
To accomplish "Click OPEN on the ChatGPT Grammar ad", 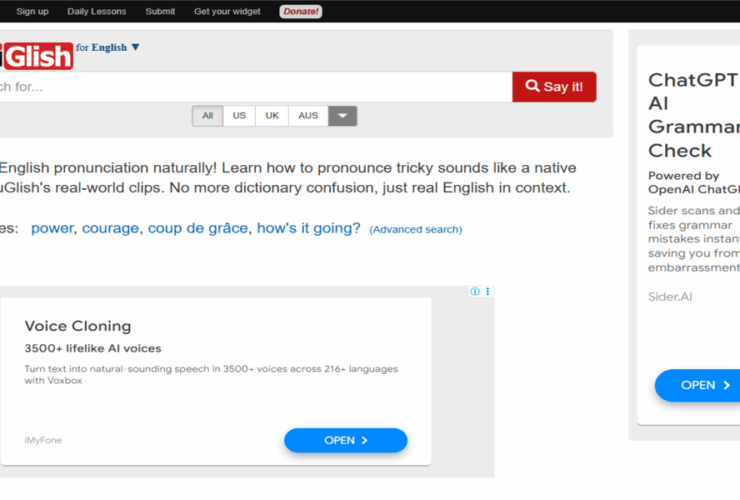I will (x=698, y=385).
